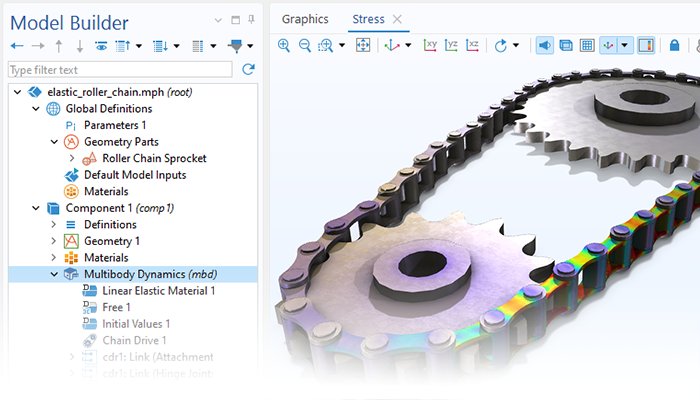Move node down with down arrow

pos(79,46)
